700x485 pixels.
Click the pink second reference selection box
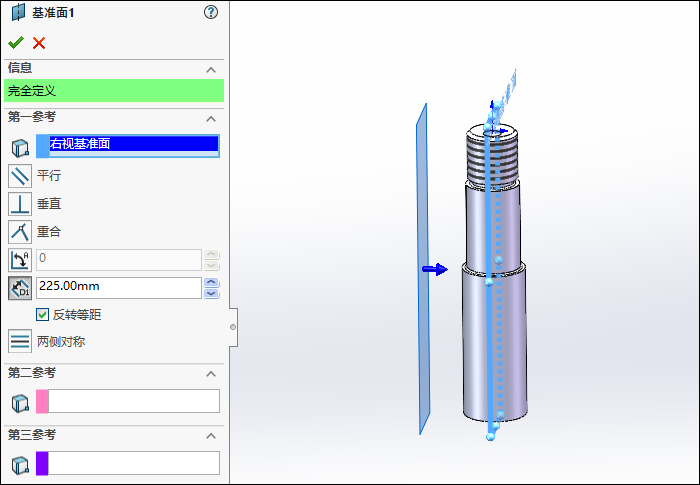pos(127,401)
